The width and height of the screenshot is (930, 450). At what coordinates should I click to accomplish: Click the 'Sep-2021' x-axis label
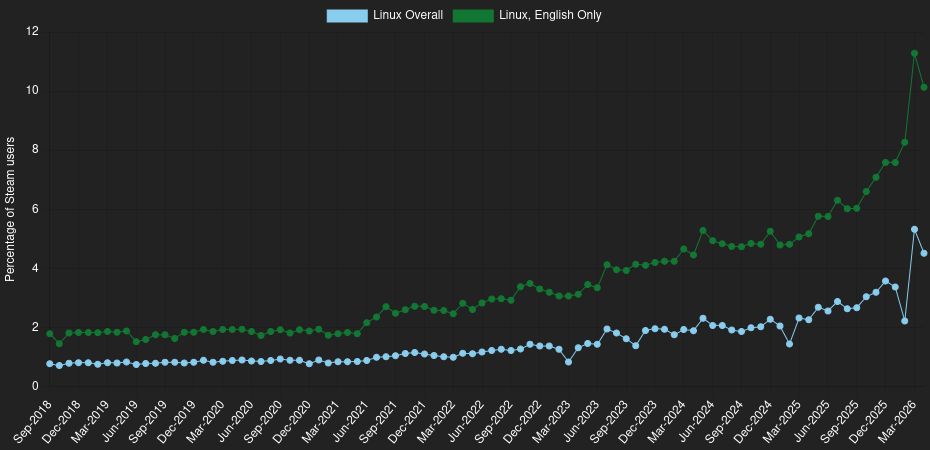(x=378, y=420)
